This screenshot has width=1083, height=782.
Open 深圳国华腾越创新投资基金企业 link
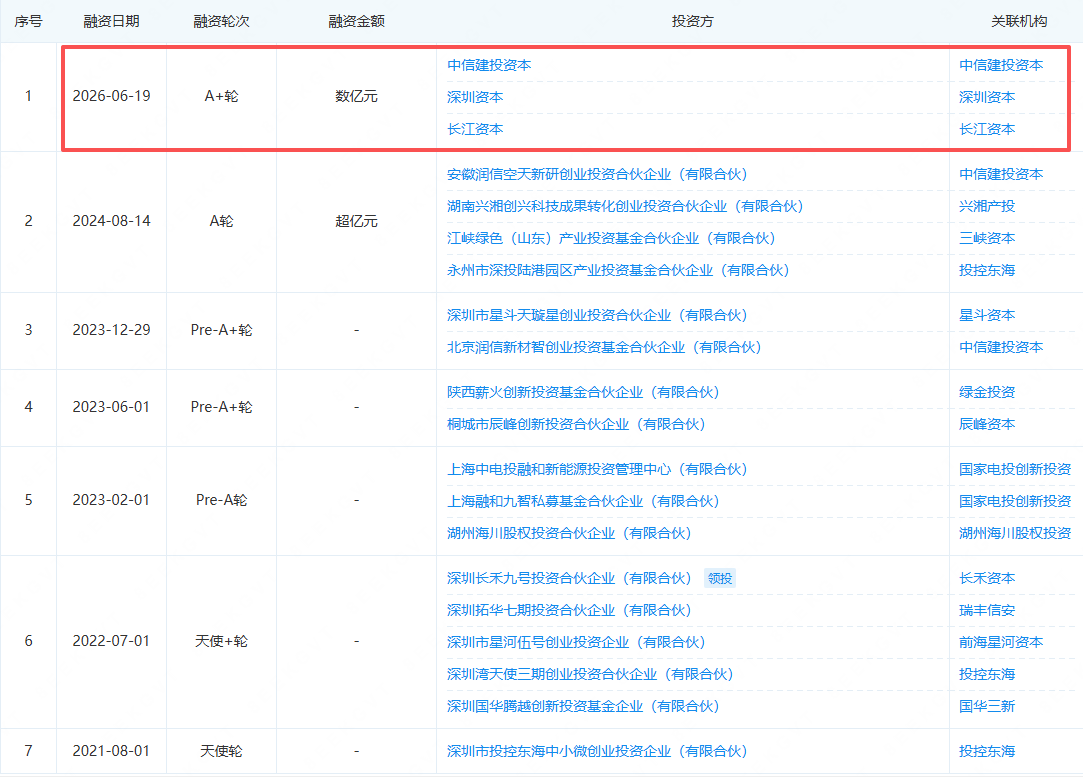click(584, 707)
